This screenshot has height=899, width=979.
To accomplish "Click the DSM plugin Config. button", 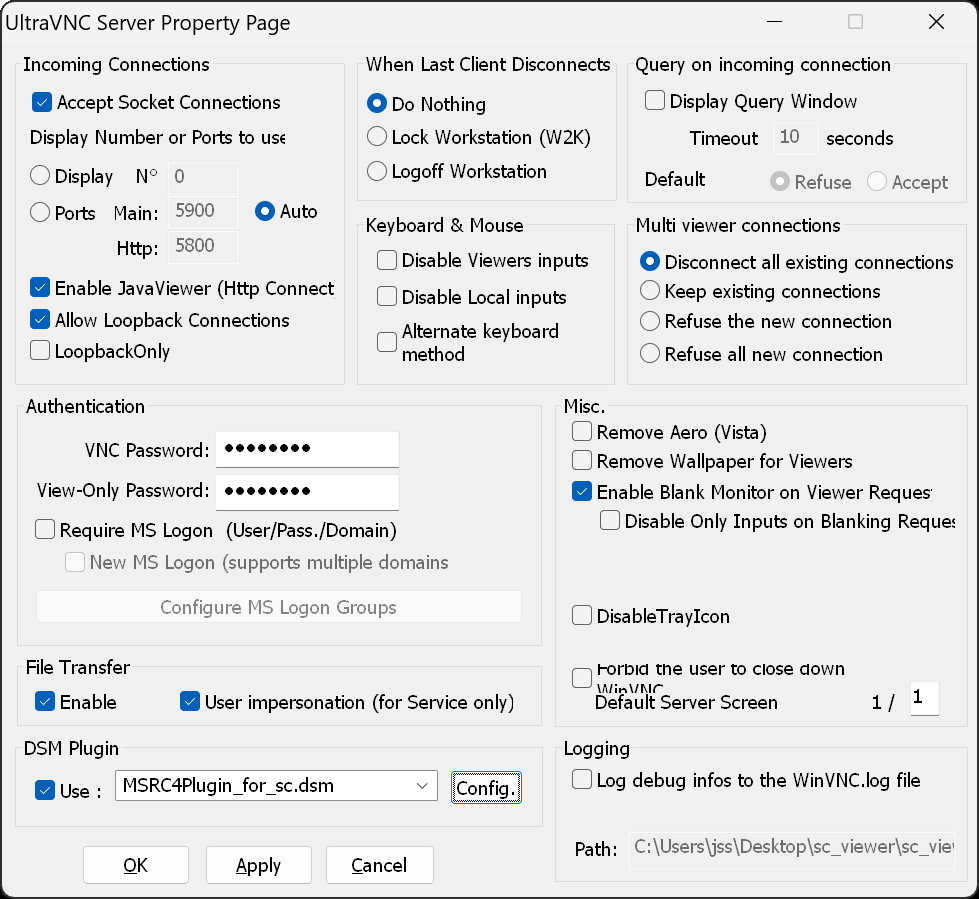I will 486,788.
